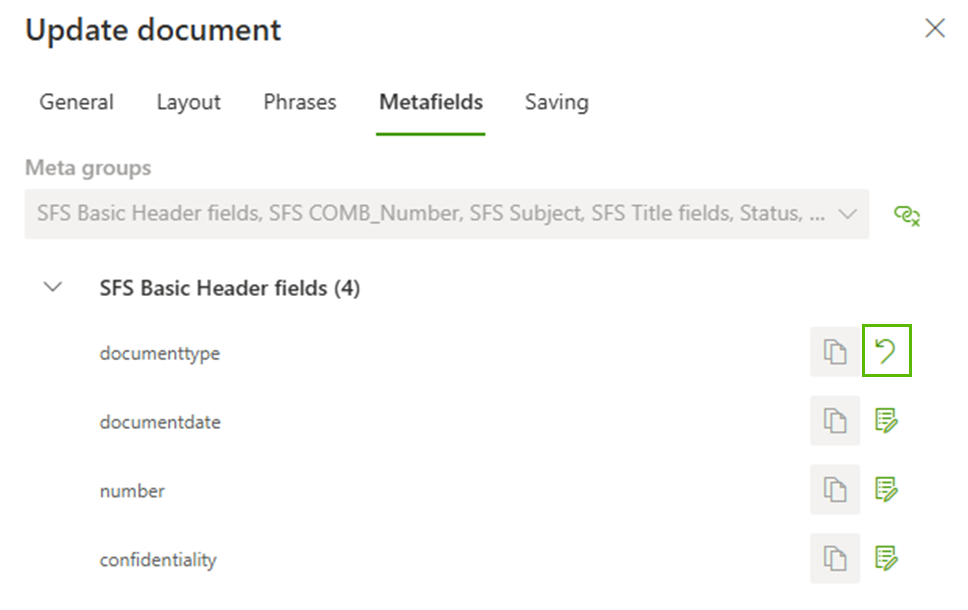
Task: Click the SFS Basic Header fields heading
Action: [x=230, y=288]
